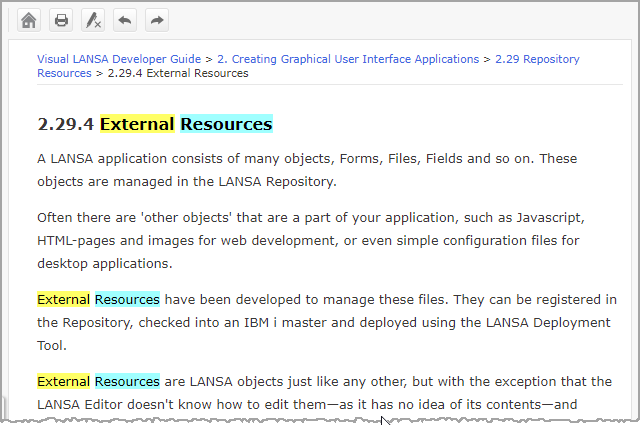This screenshot has height=425, width=640.
Task: Click the word 'Tool.' ending the paragraph
Action: pos(52,346)
